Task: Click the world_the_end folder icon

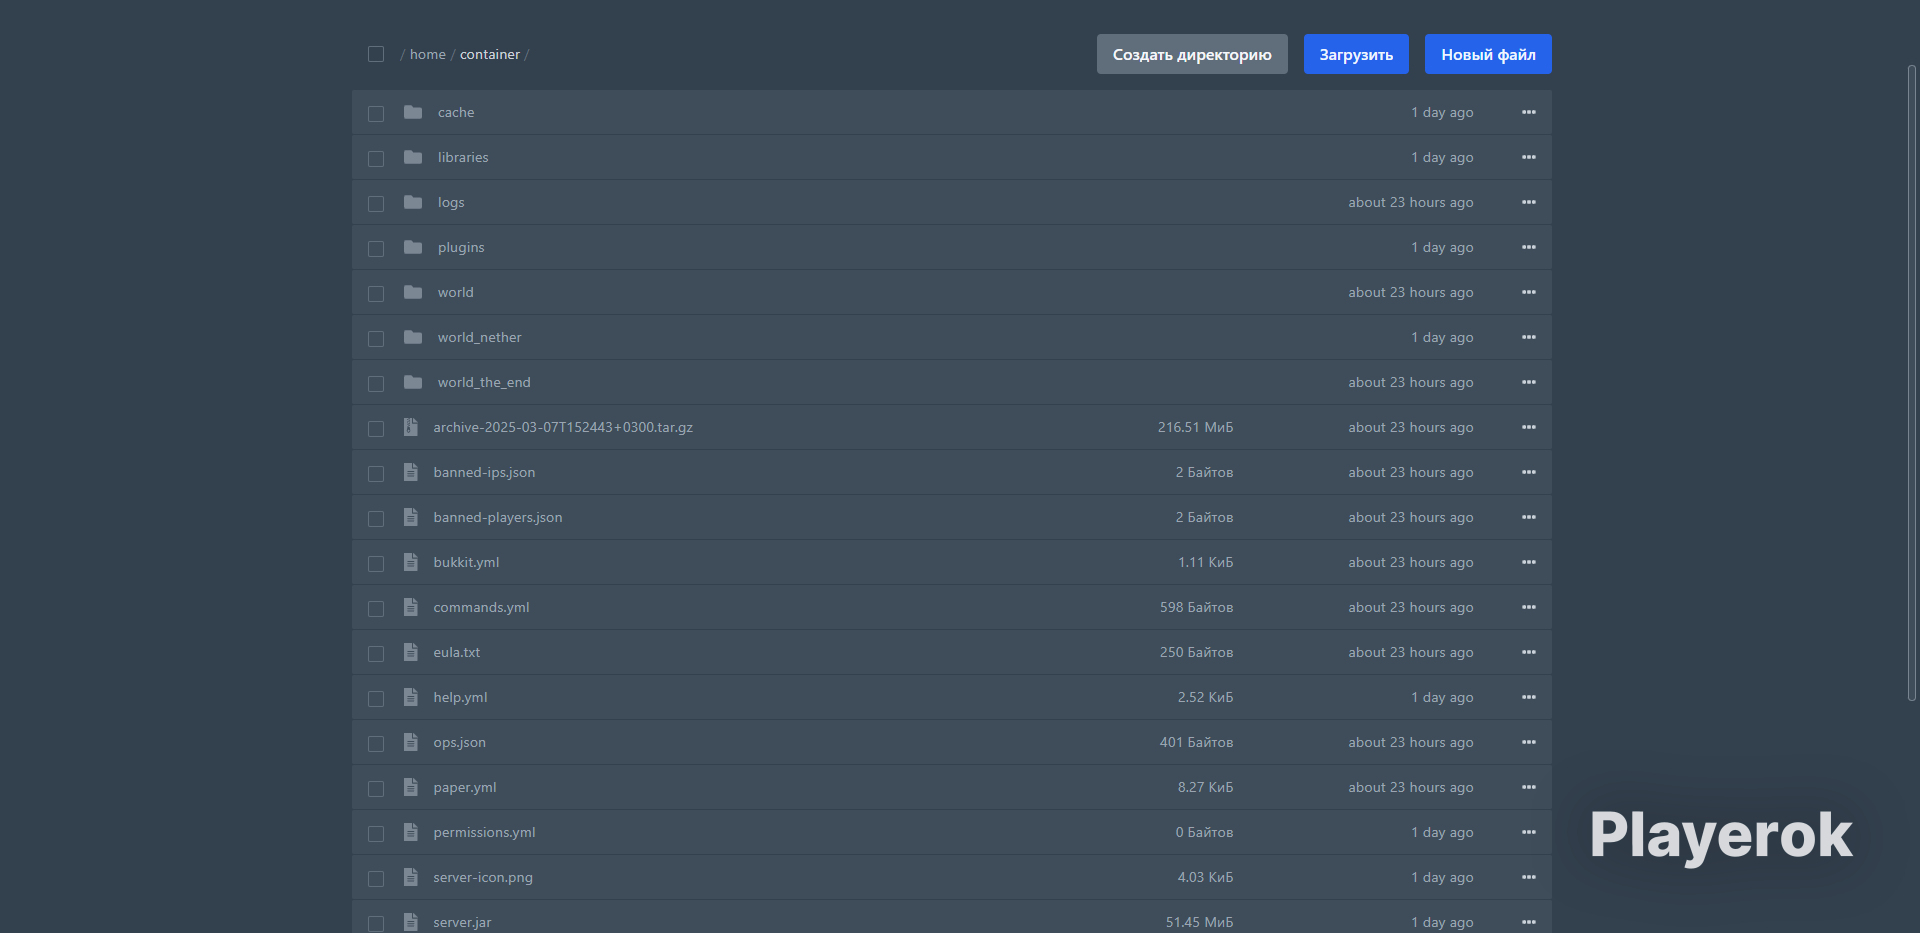Action: pos(413,382)
